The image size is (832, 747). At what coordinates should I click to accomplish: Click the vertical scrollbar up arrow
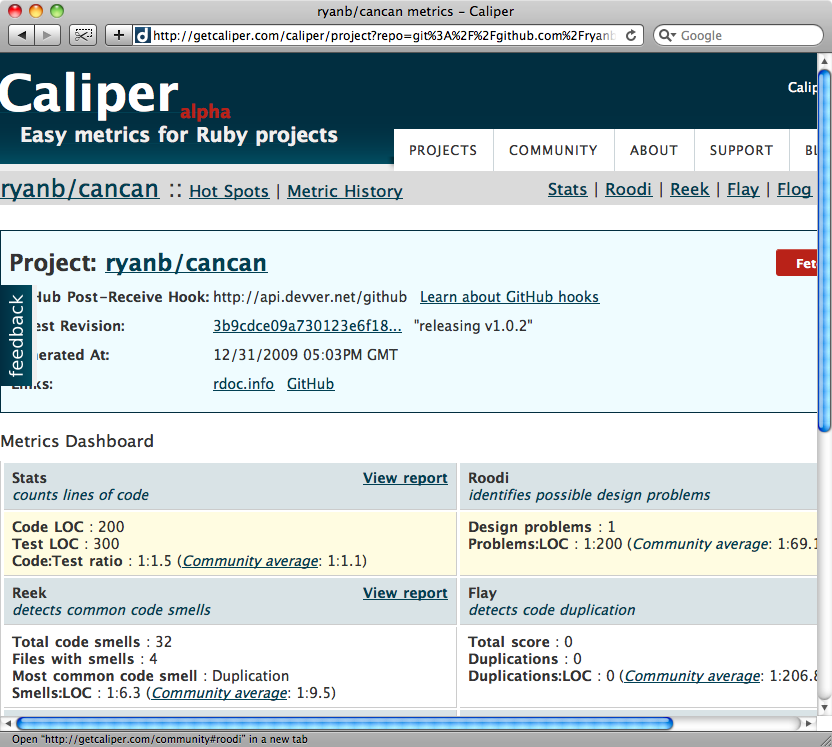click(825, 60)
